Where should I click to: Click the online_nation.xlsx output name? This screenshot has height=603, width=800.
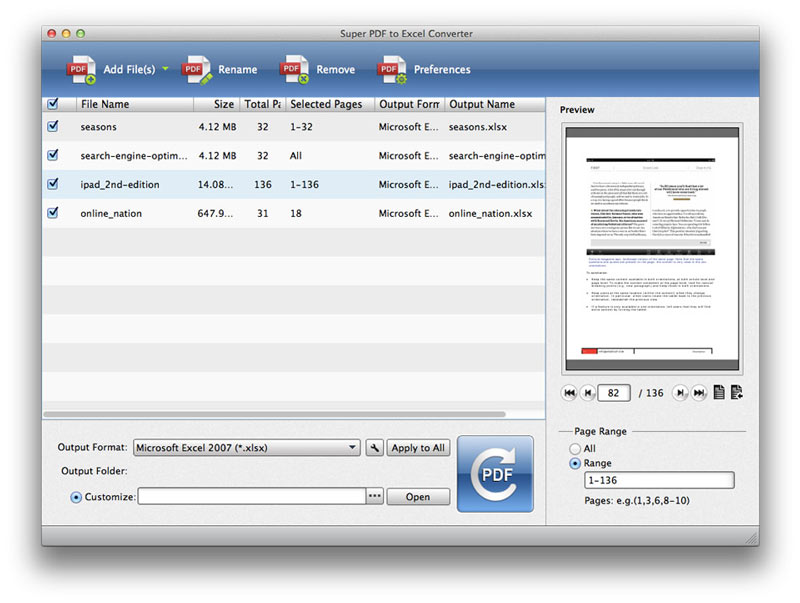(490, 214)
